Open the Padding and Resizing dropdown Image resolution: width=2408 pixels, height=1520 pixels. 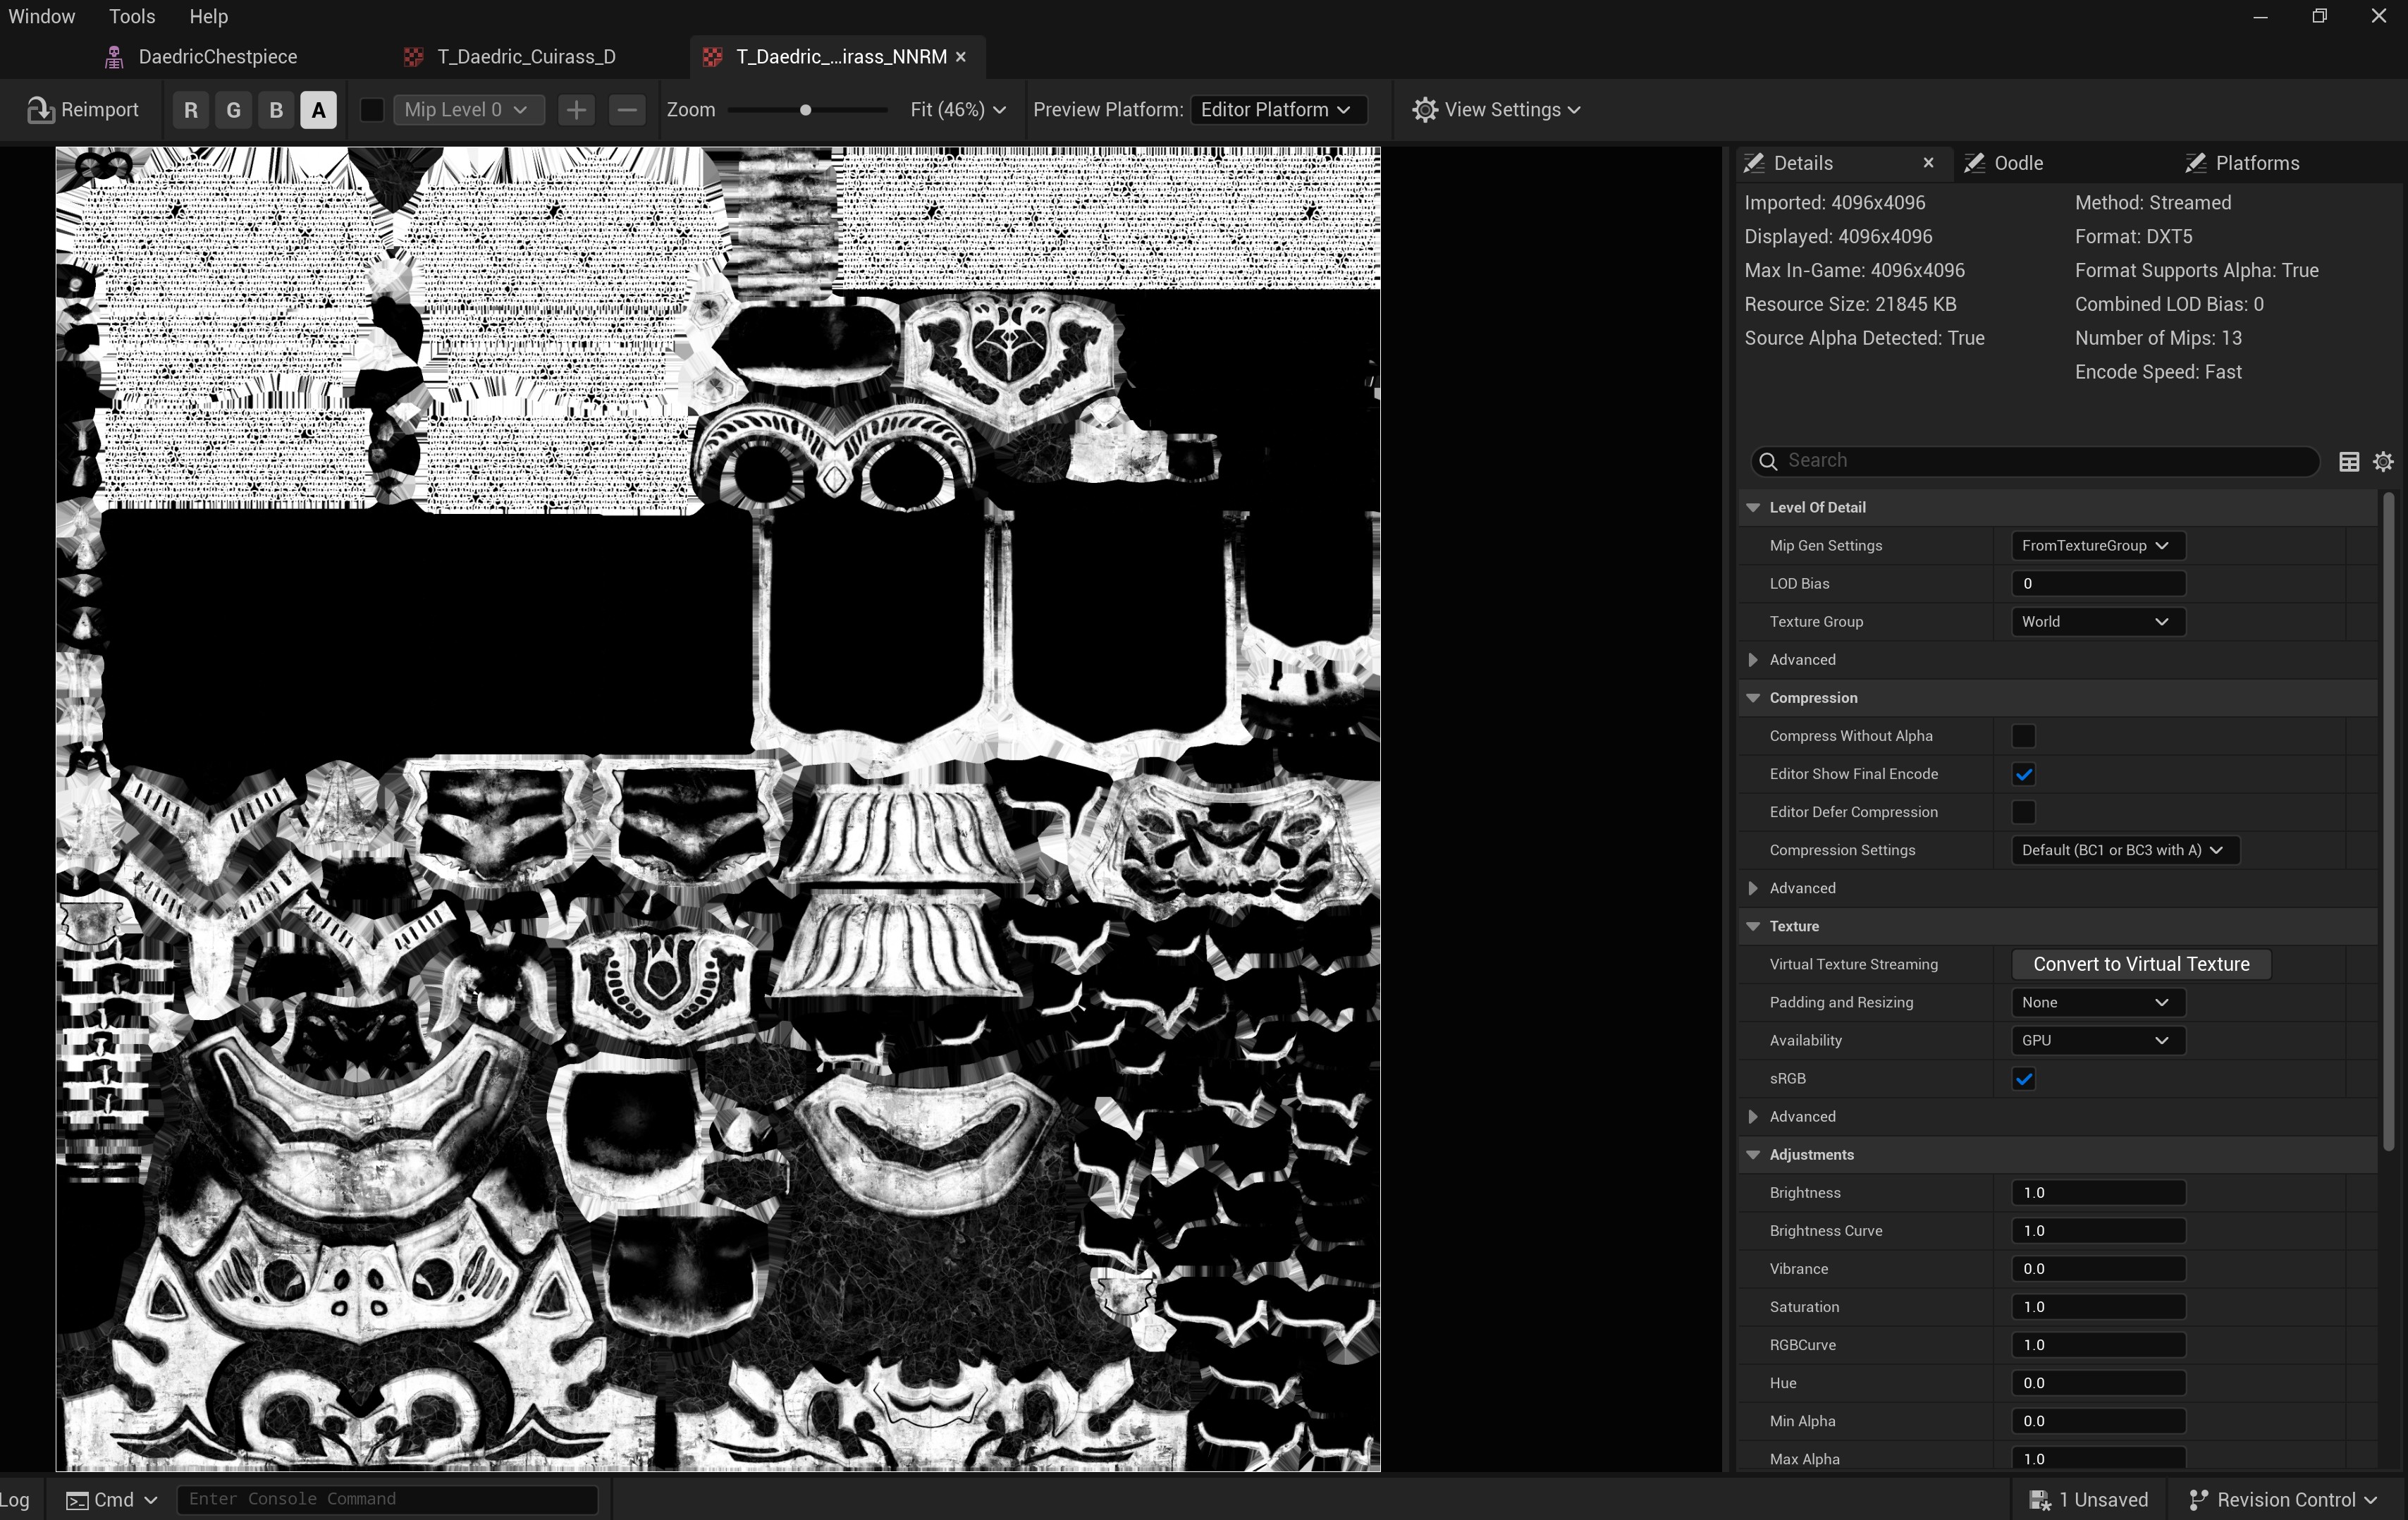[2097, 1002]
